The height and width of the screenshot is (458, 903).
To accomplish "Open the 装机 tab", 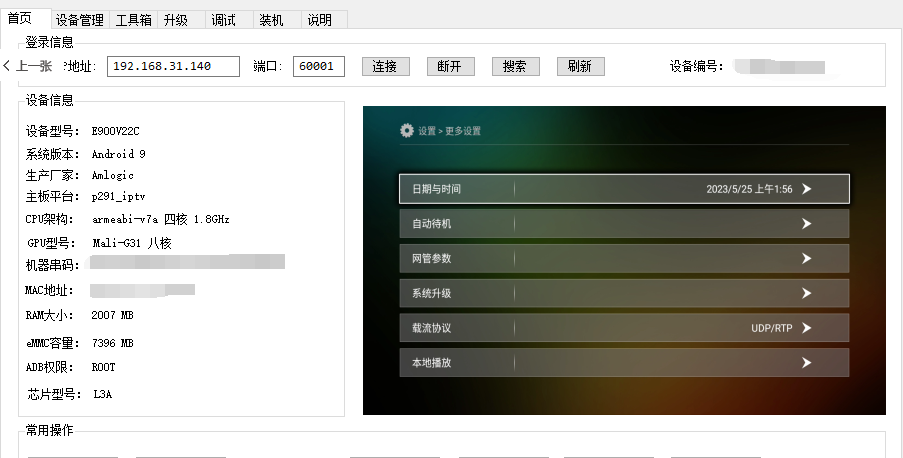I will coord(277,20).
